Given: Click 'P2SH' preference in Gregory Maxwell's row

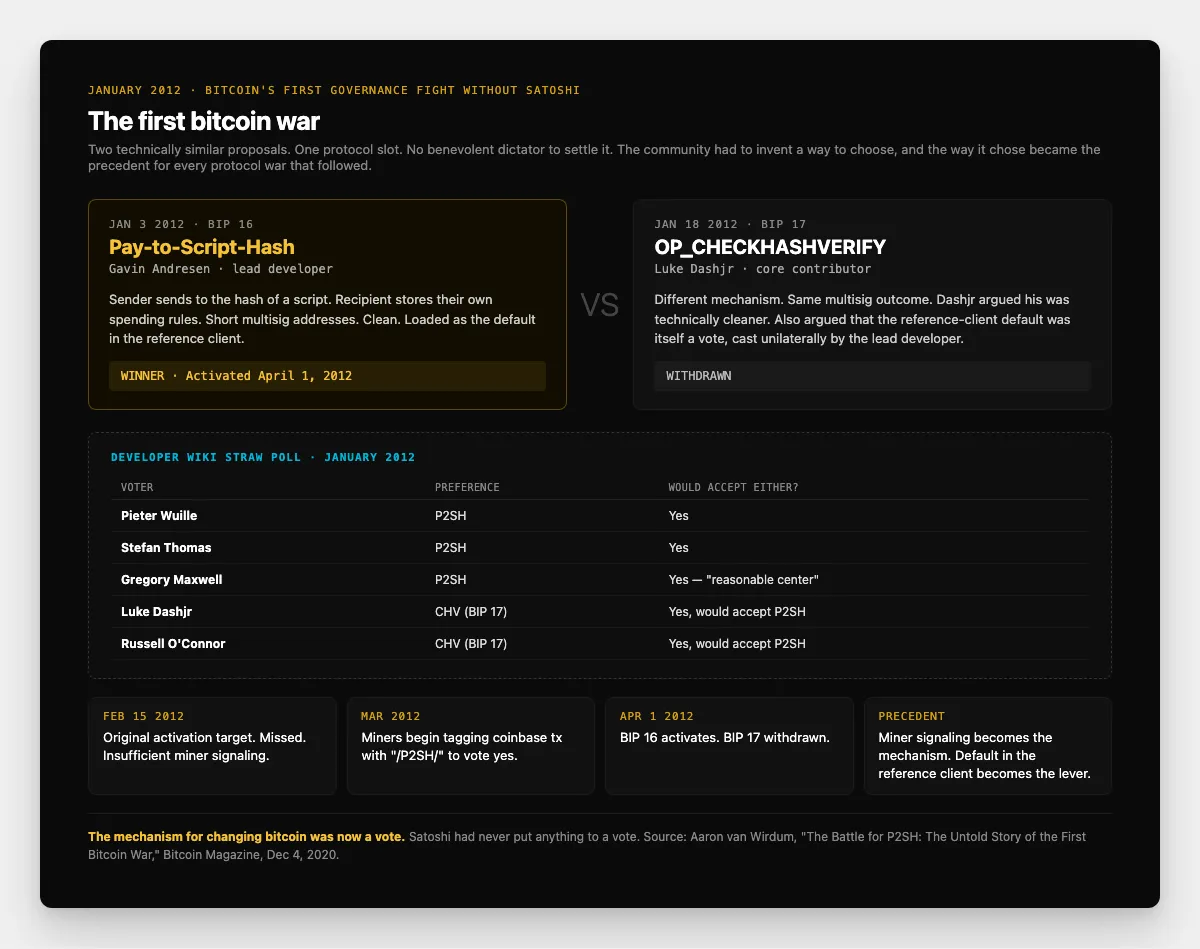Looking at the screenshot, I should 451,580.
